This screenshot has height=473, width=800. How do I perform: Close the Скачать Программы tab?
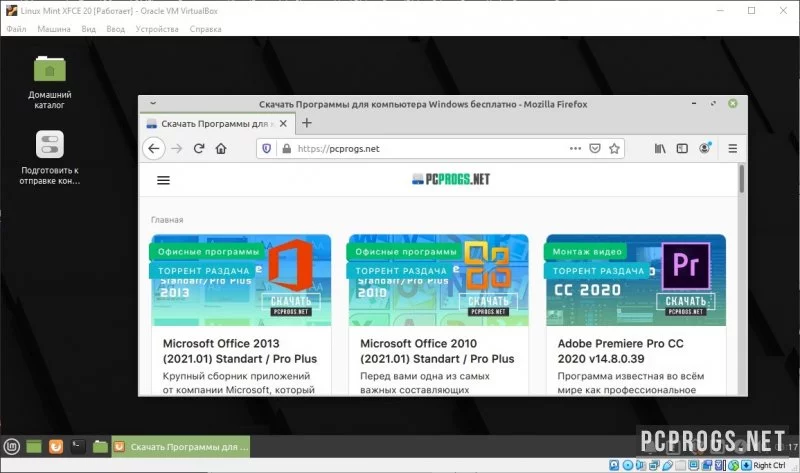(x=283, y=123)
